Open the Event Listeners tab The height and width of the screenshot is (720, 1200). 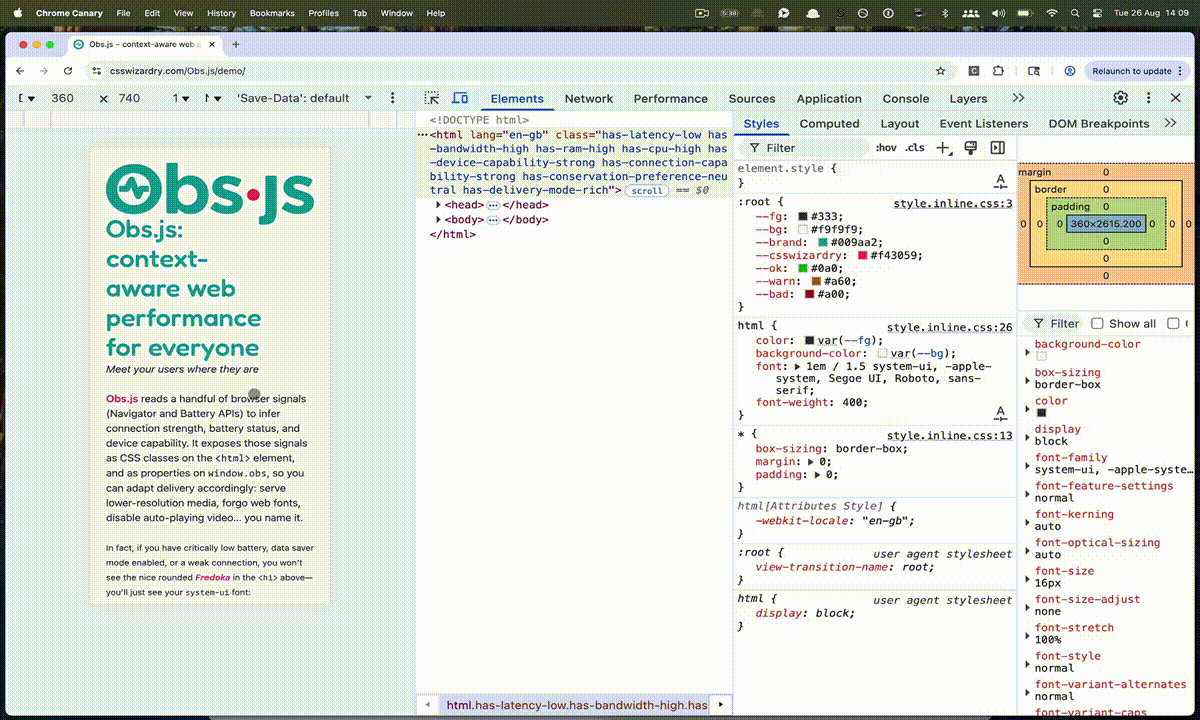coord(983,123)
